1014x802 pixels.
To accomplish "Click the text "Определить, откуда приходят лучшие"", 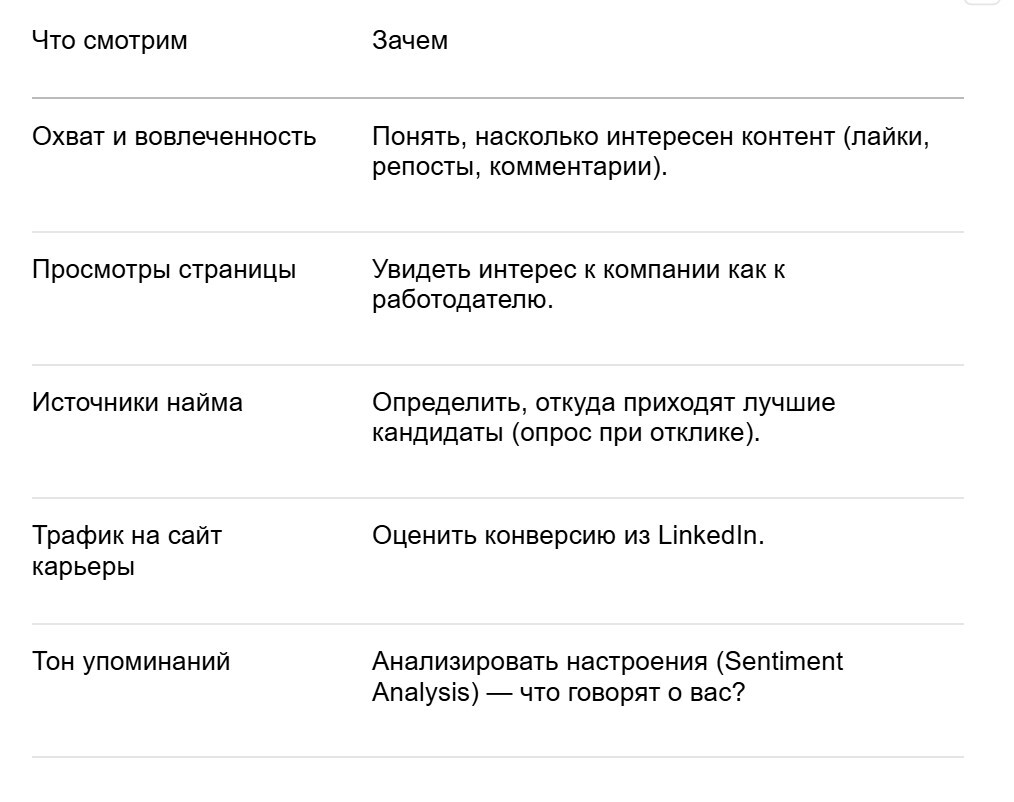I will point(603,402).
